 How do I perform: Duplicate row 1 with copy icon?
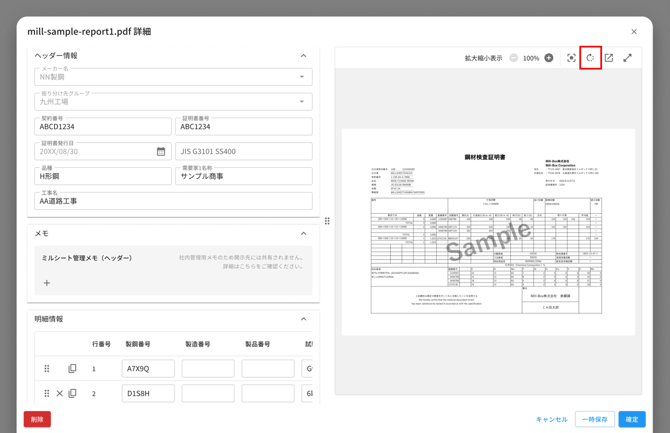pos(72,368)
